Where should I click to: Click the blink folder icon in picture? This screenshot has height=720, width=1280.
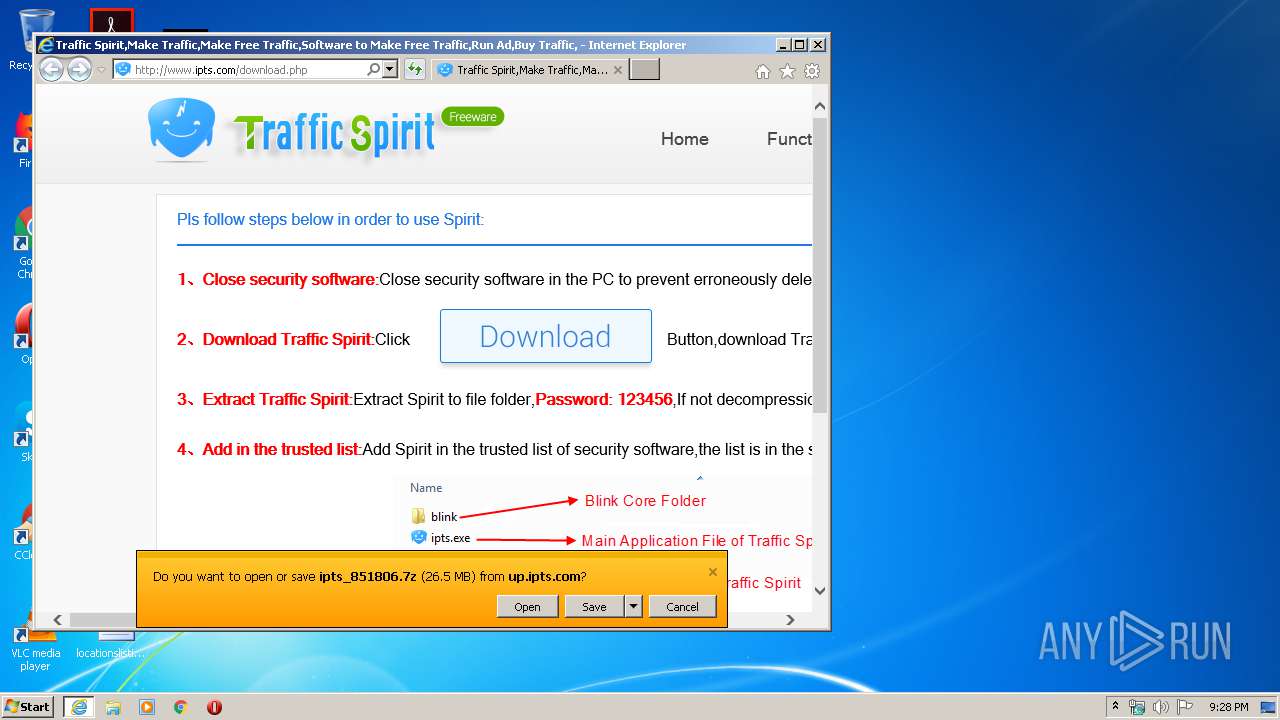coord(419,516)
